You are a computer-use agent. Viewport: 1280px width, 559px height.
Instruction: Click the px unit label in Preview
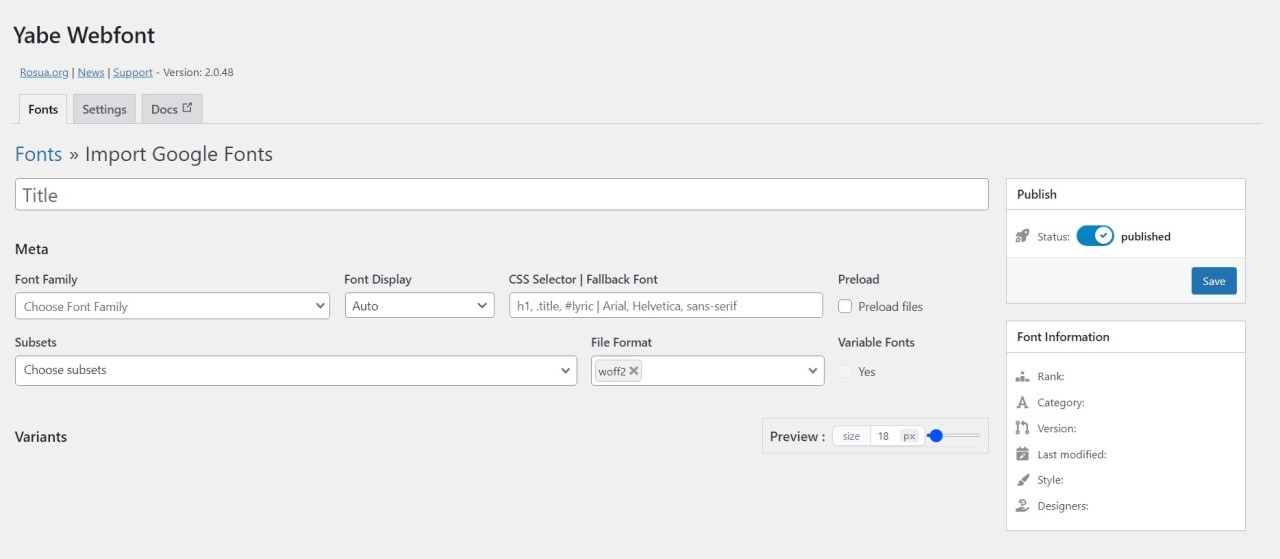[x=909, y=436]
